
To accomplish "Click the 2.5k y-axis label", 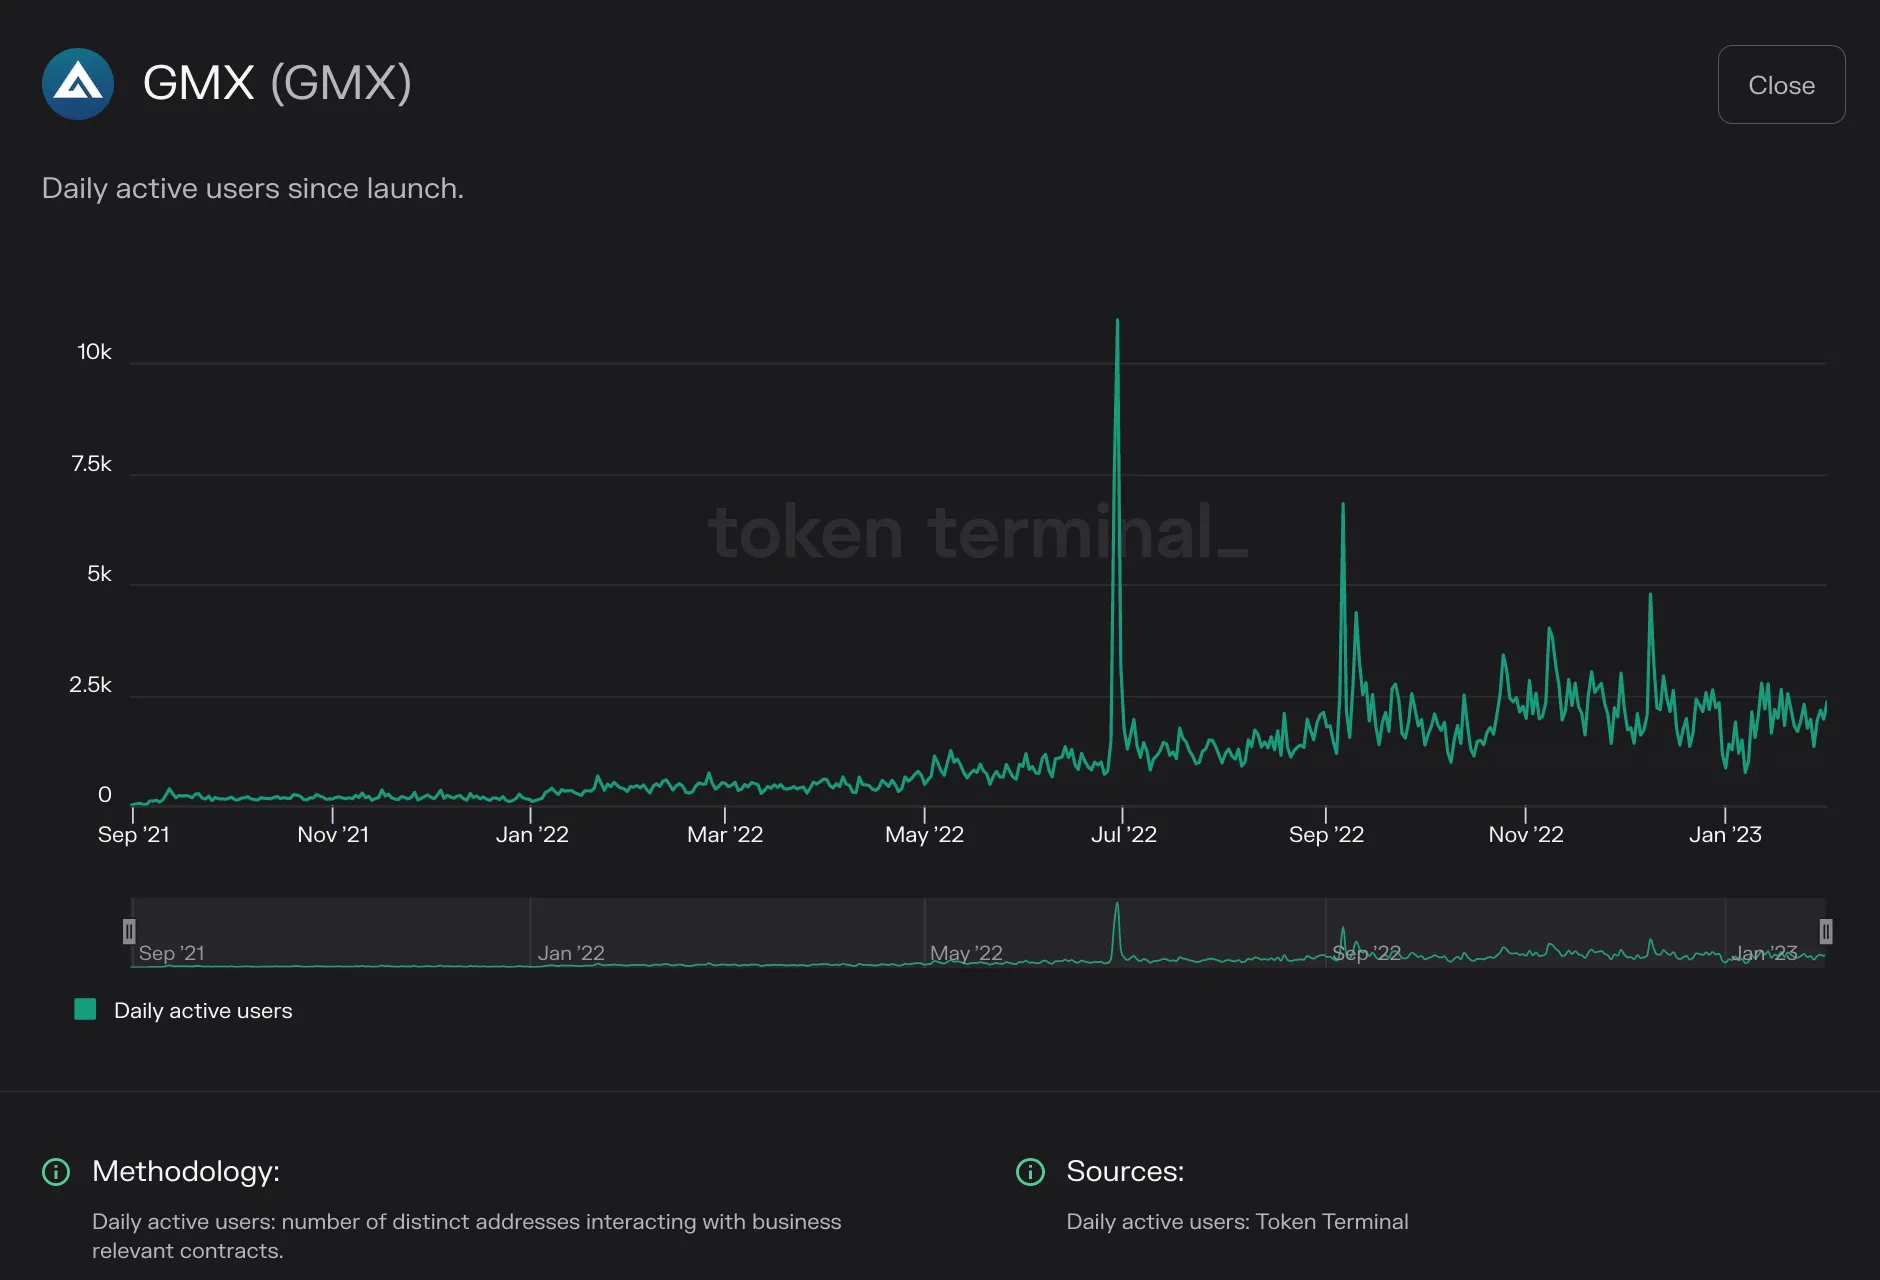I will point(90,684).
